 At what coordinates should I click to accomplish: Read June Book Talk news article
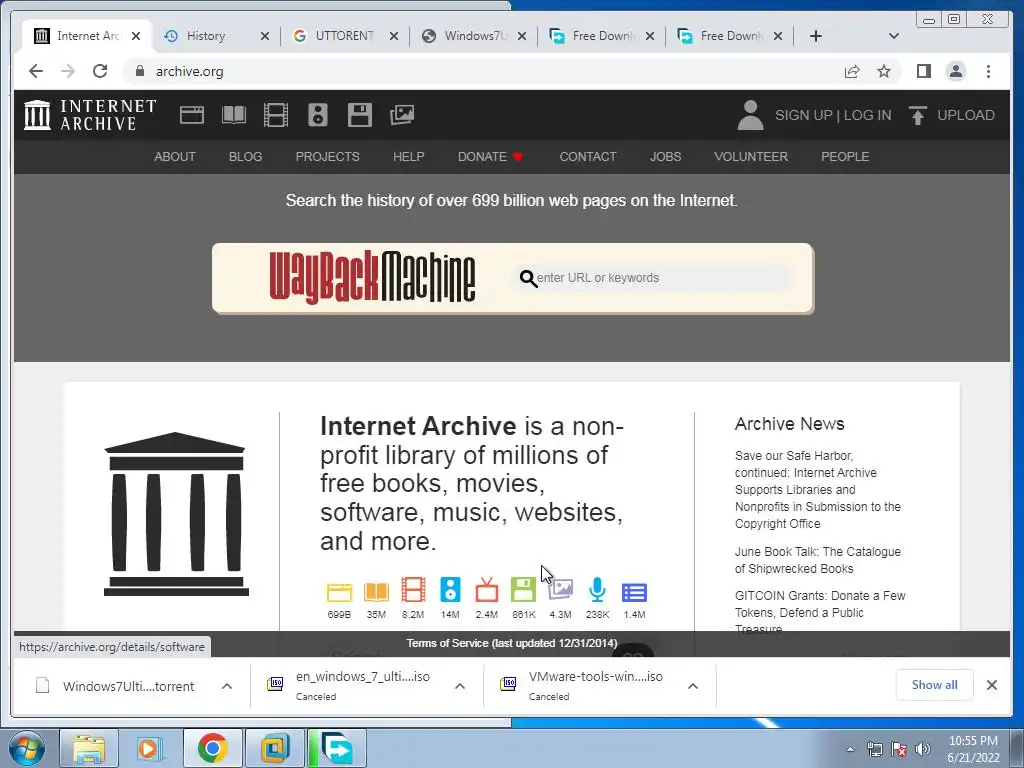(x=818, y=560)
